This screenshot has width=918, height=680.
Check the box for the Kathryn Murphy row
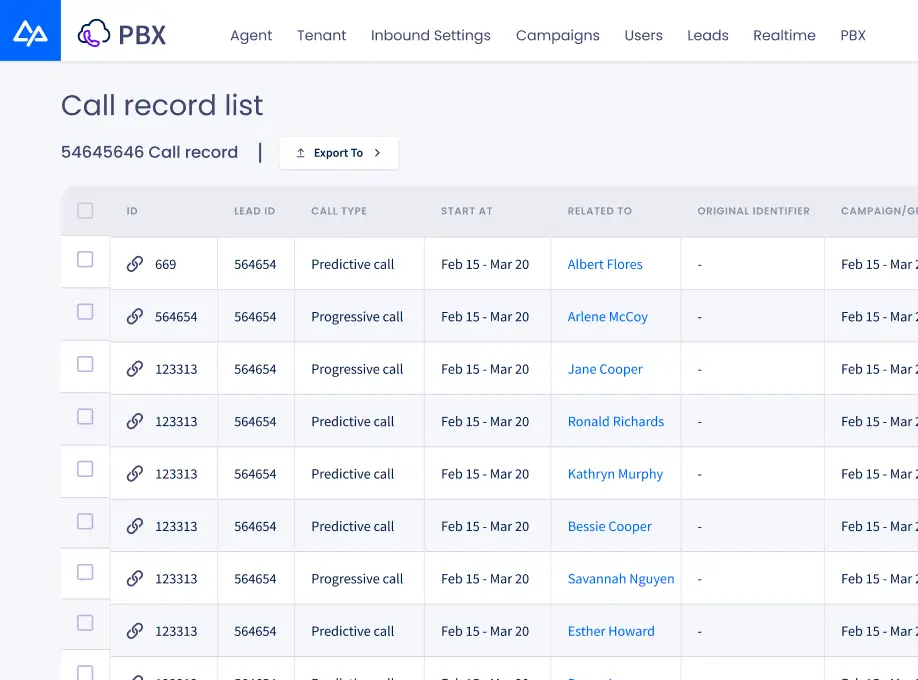coord(85,469)
